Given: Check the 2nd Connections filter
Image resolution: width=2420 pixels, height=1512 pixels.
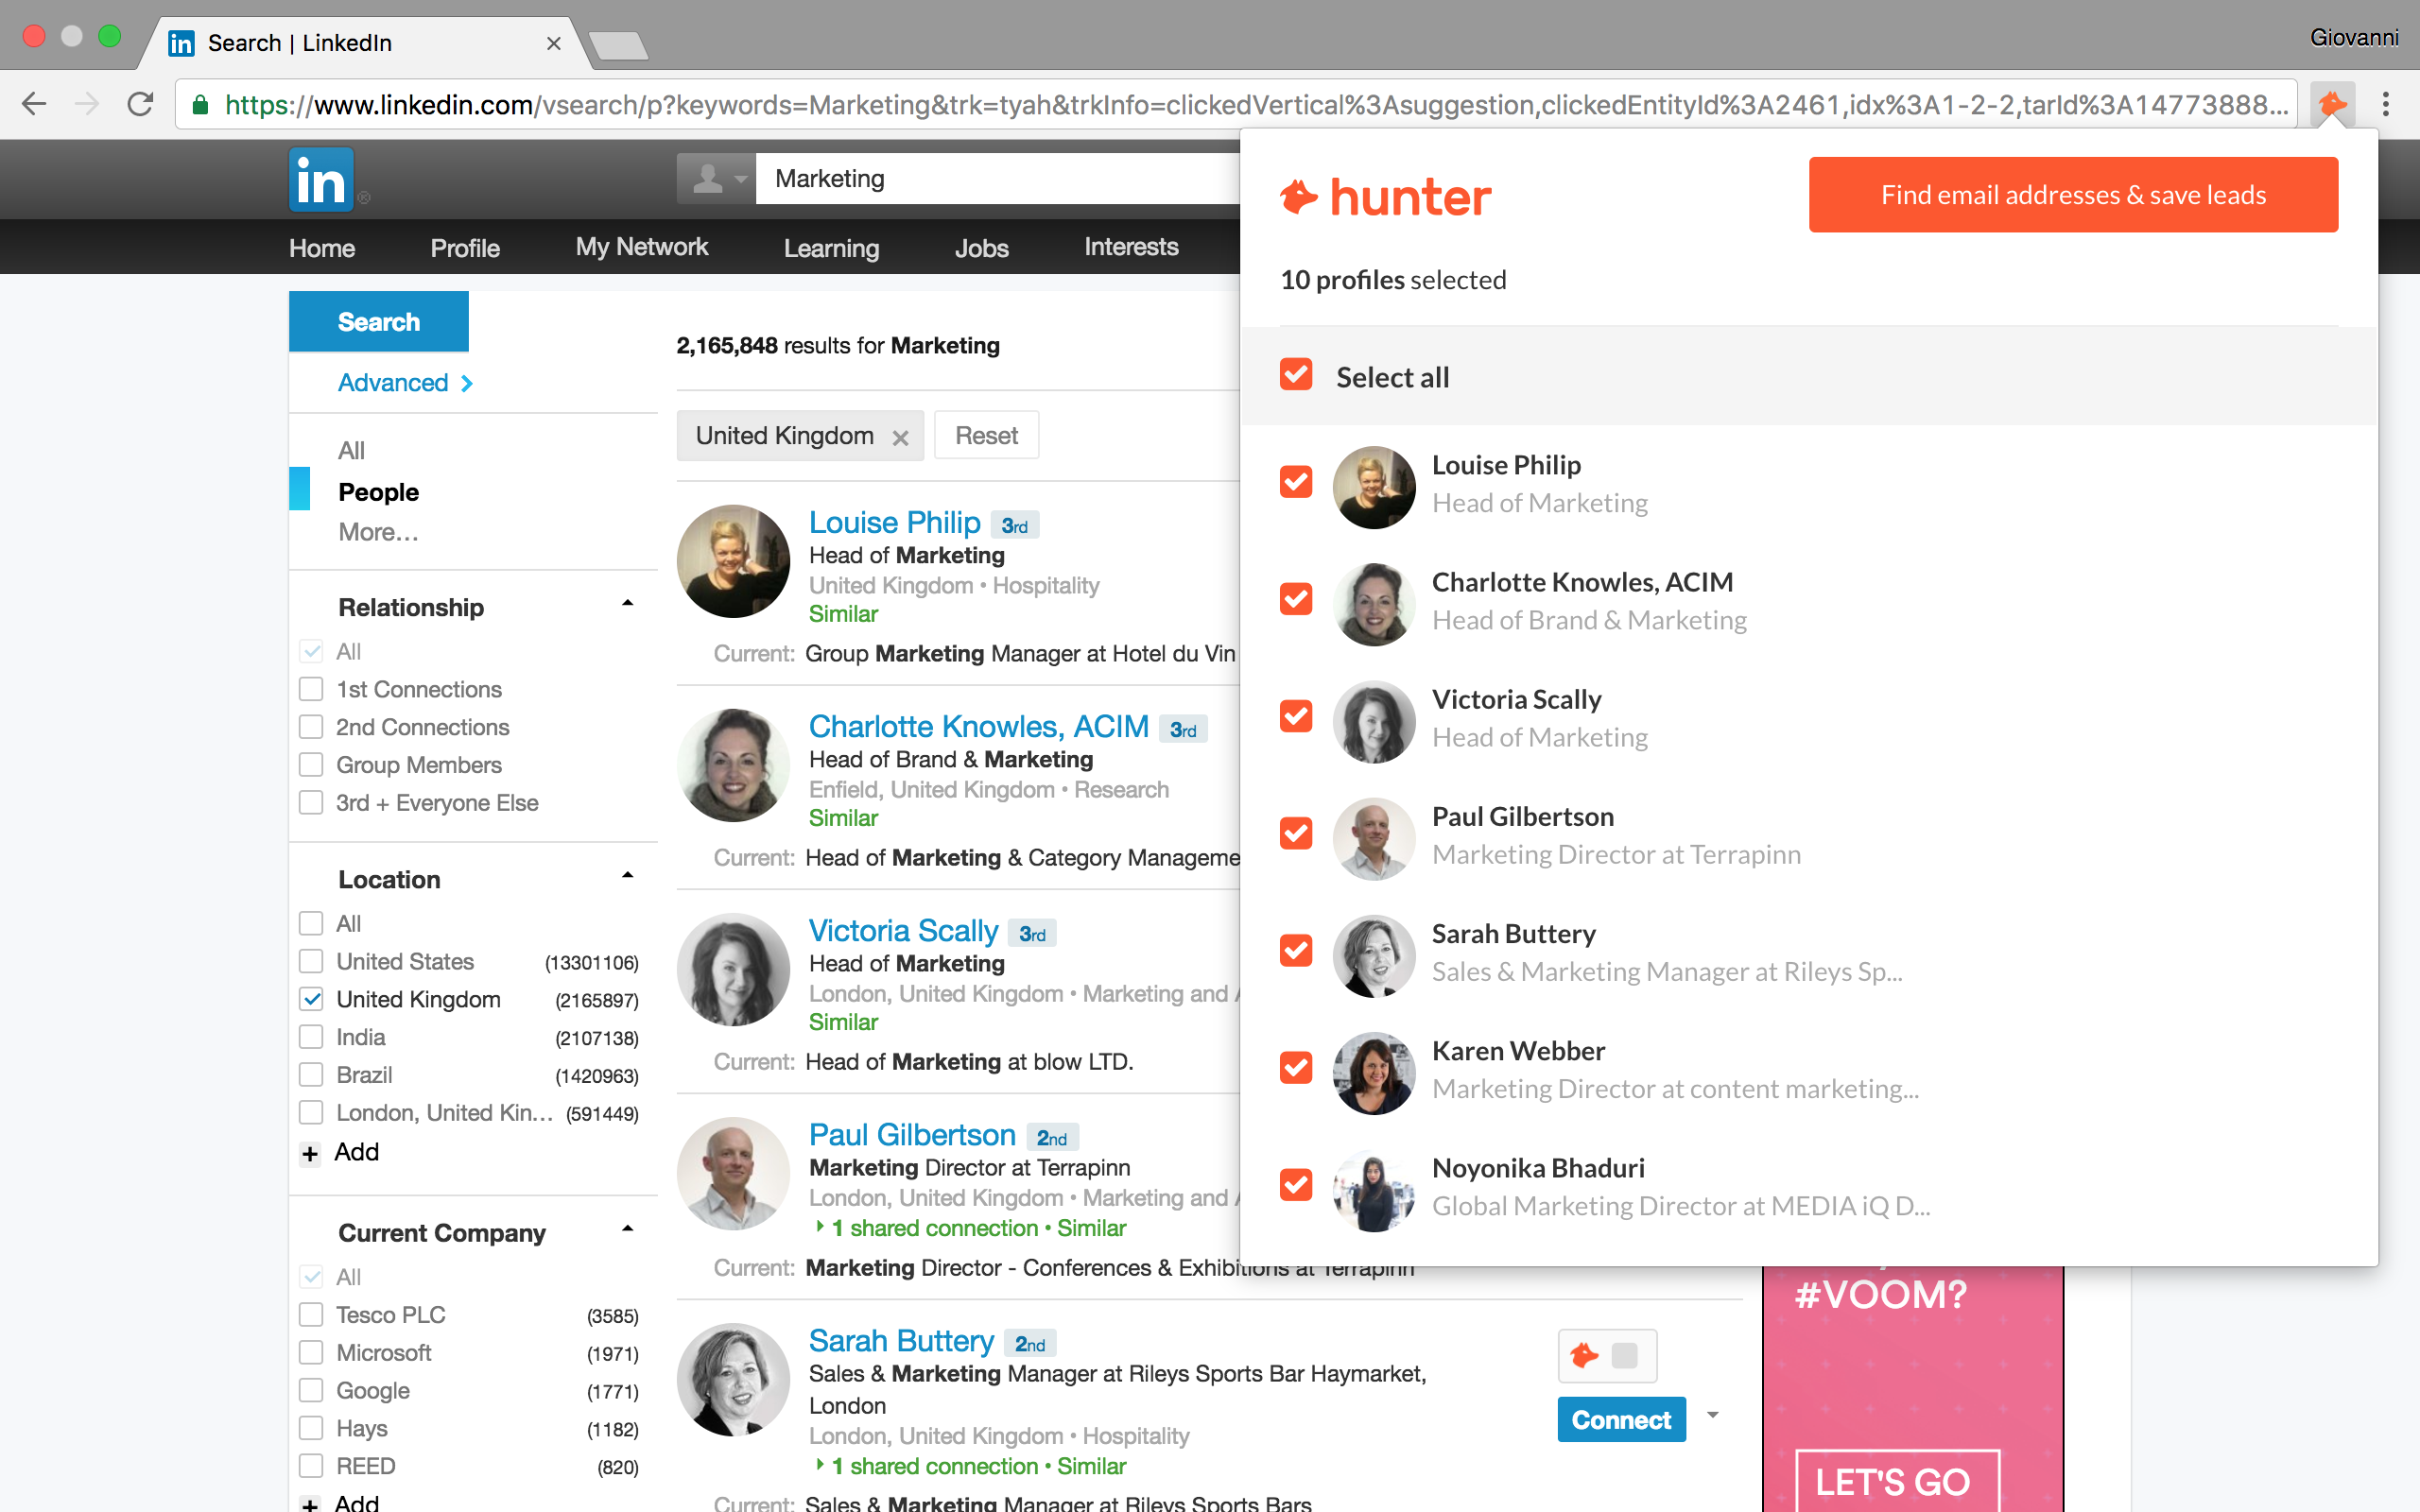Looking at the screenshot, I should (x=311, y=727).
